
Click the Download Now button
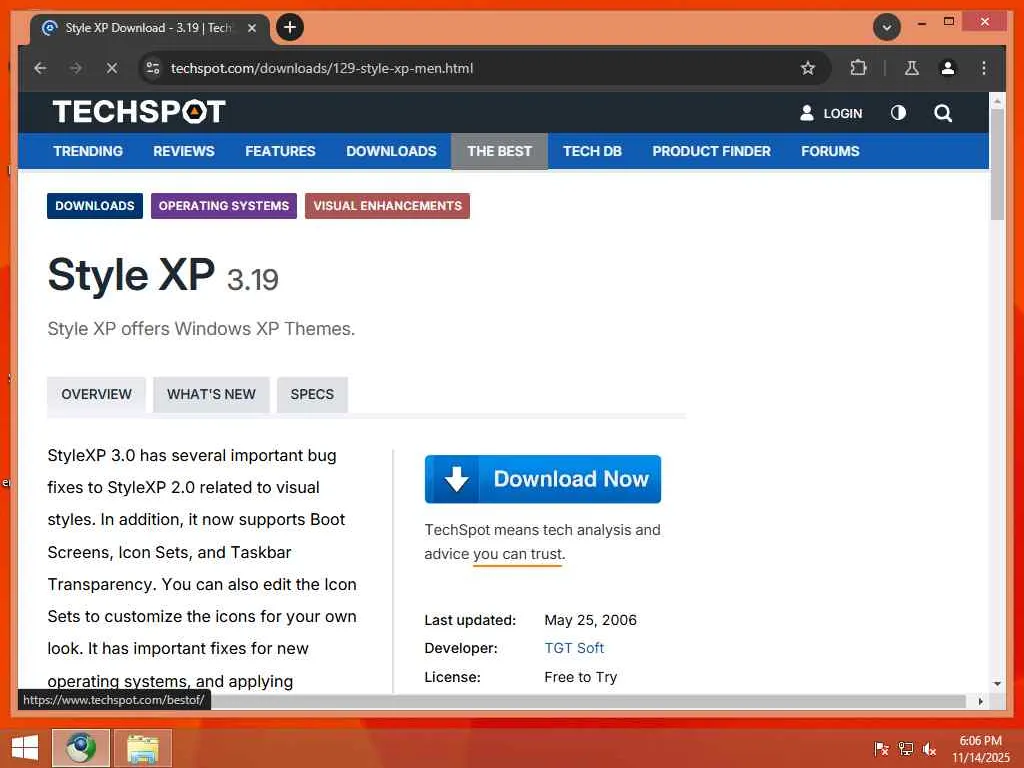coord(543,479)
